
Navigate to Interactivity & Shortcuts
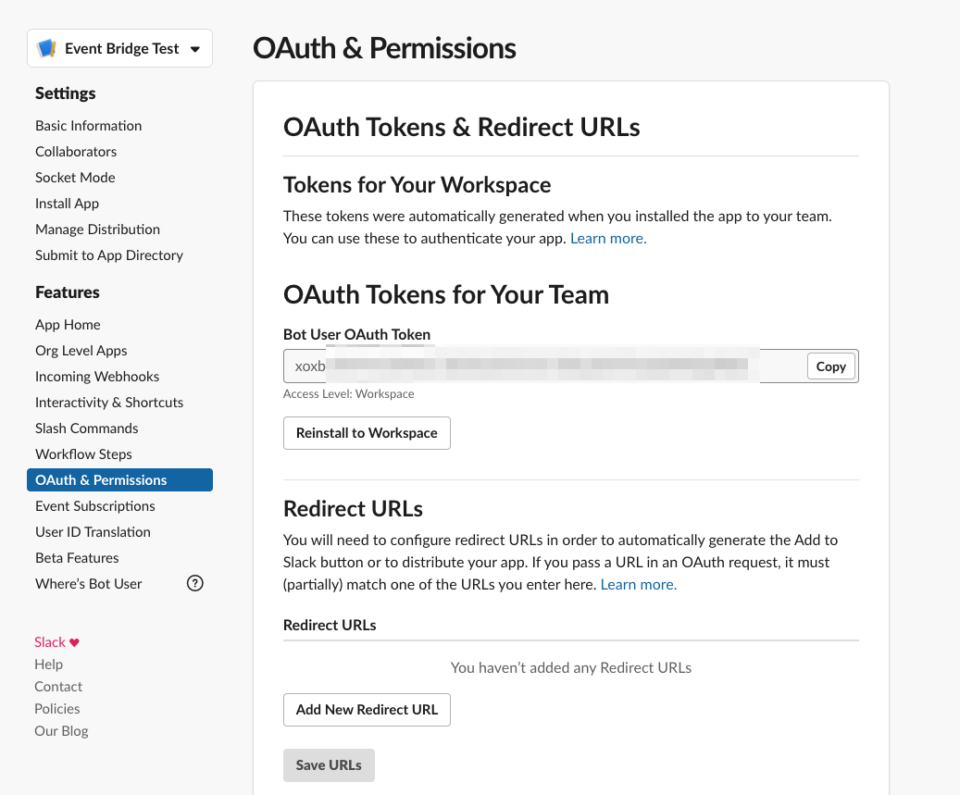pos(109,402)
